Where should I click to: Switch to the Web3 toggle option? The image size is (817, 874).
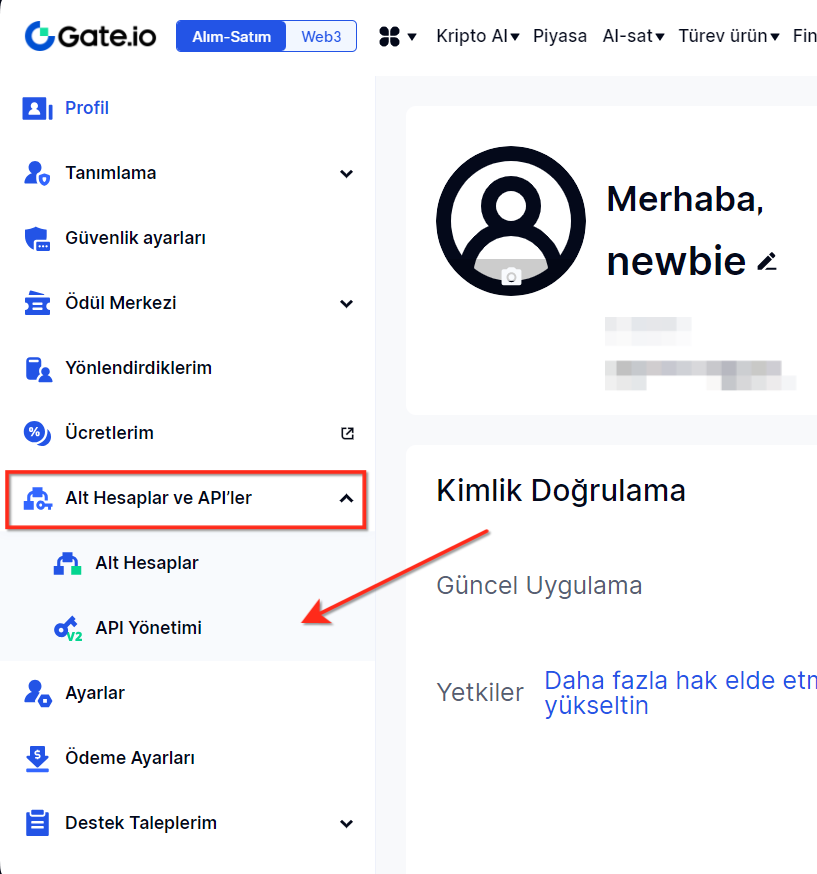pos(321,37)
